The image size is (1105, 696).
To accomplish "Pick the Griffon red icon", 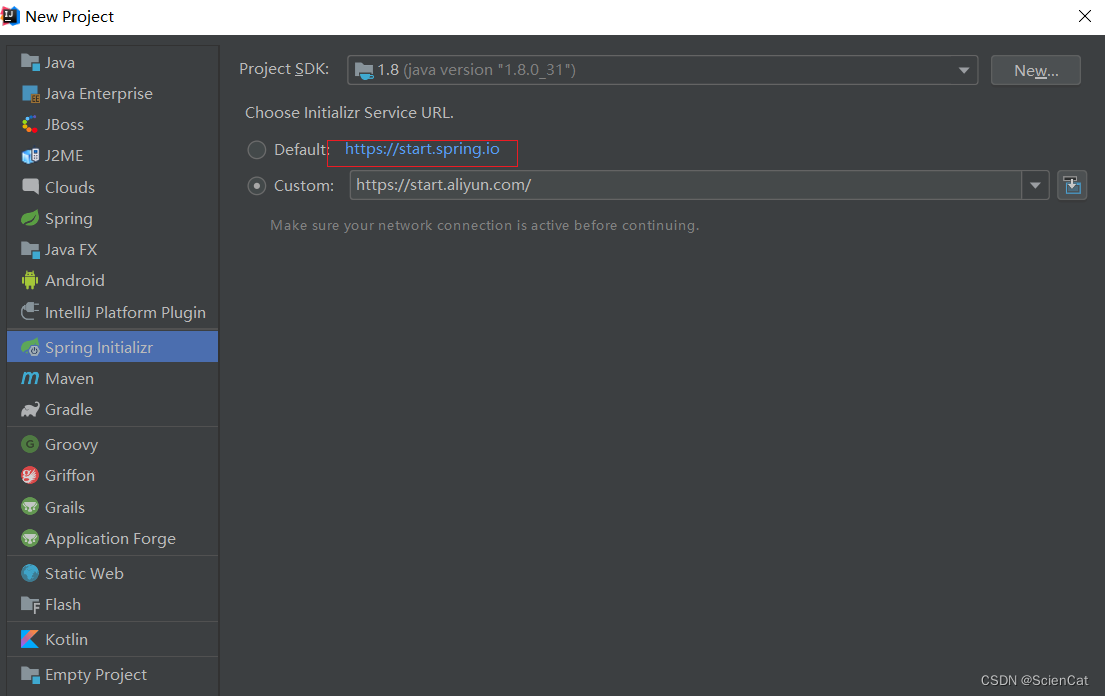I will (30, 476).
